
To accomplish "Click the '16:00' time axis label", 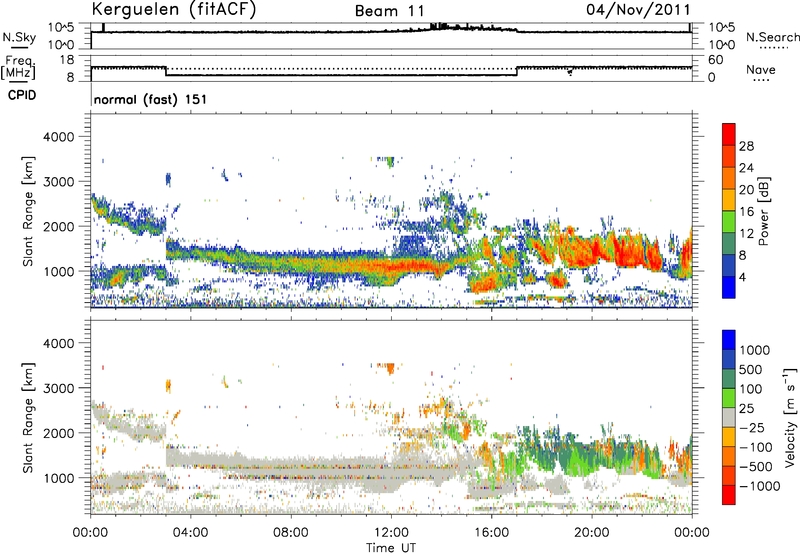I will 491,533.
